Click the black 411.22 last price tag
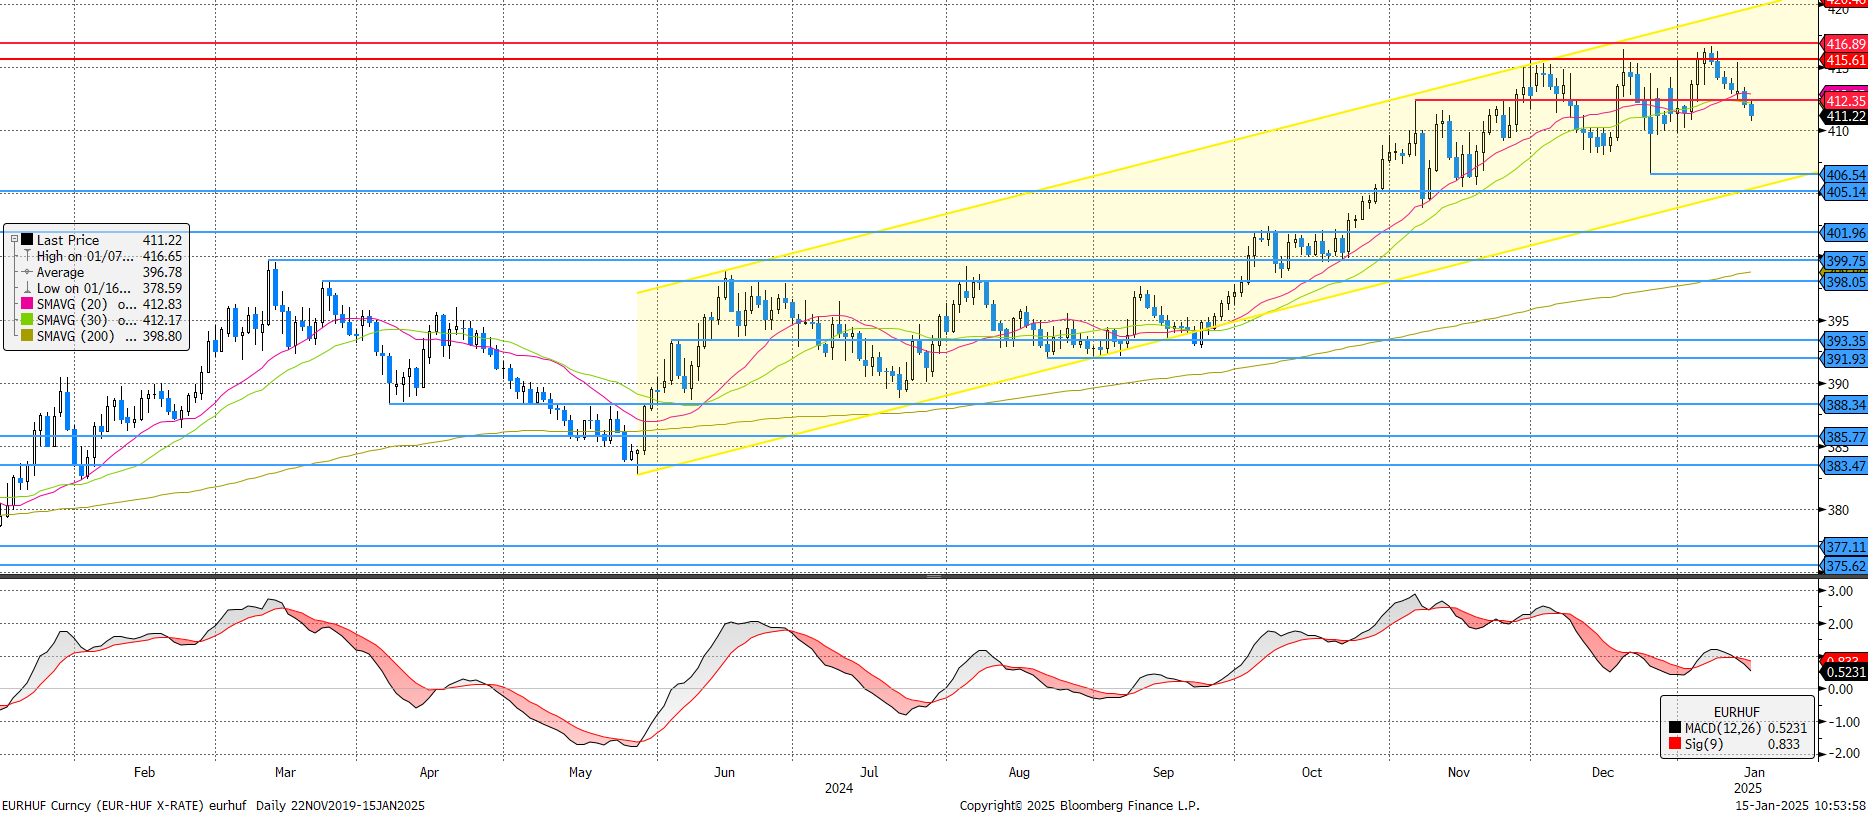Viewport: 1868px width, 814px height. click(x=1845, y=117)
